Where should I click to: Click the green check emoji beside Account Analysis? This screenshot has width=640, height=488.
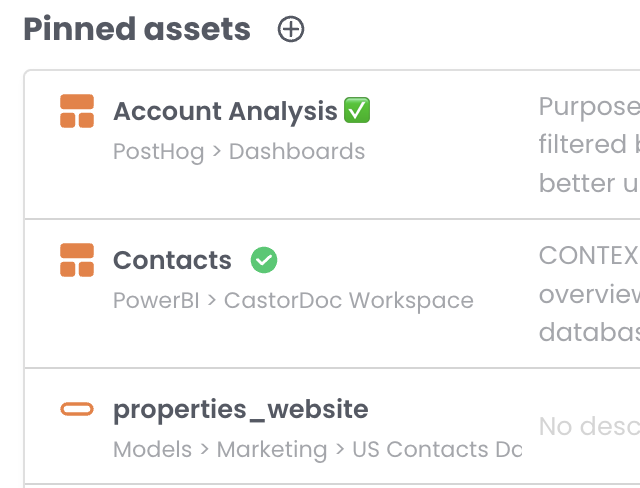pos(357,110)
